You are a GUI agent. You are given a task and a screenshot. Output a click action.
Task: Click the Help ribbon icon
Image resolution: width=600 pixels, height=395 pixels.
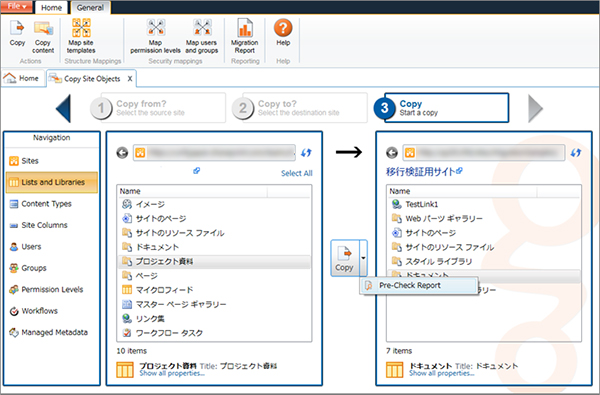point(283,33)
